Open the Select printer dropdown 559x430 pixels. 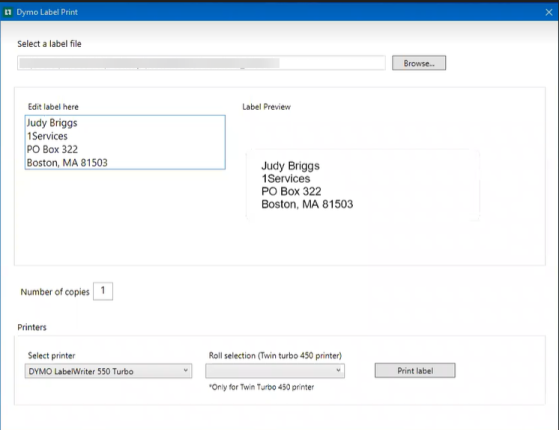108,371
